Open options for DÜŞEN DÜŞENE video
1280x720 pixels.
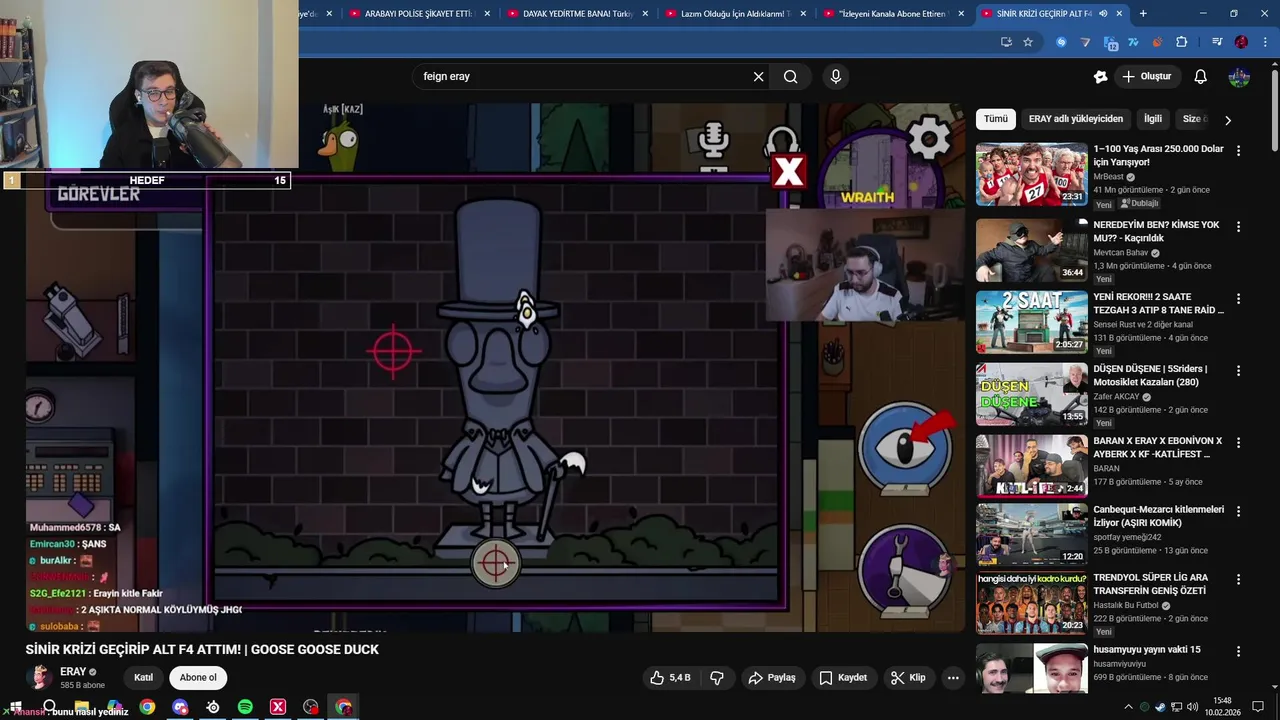(1238, 371)
